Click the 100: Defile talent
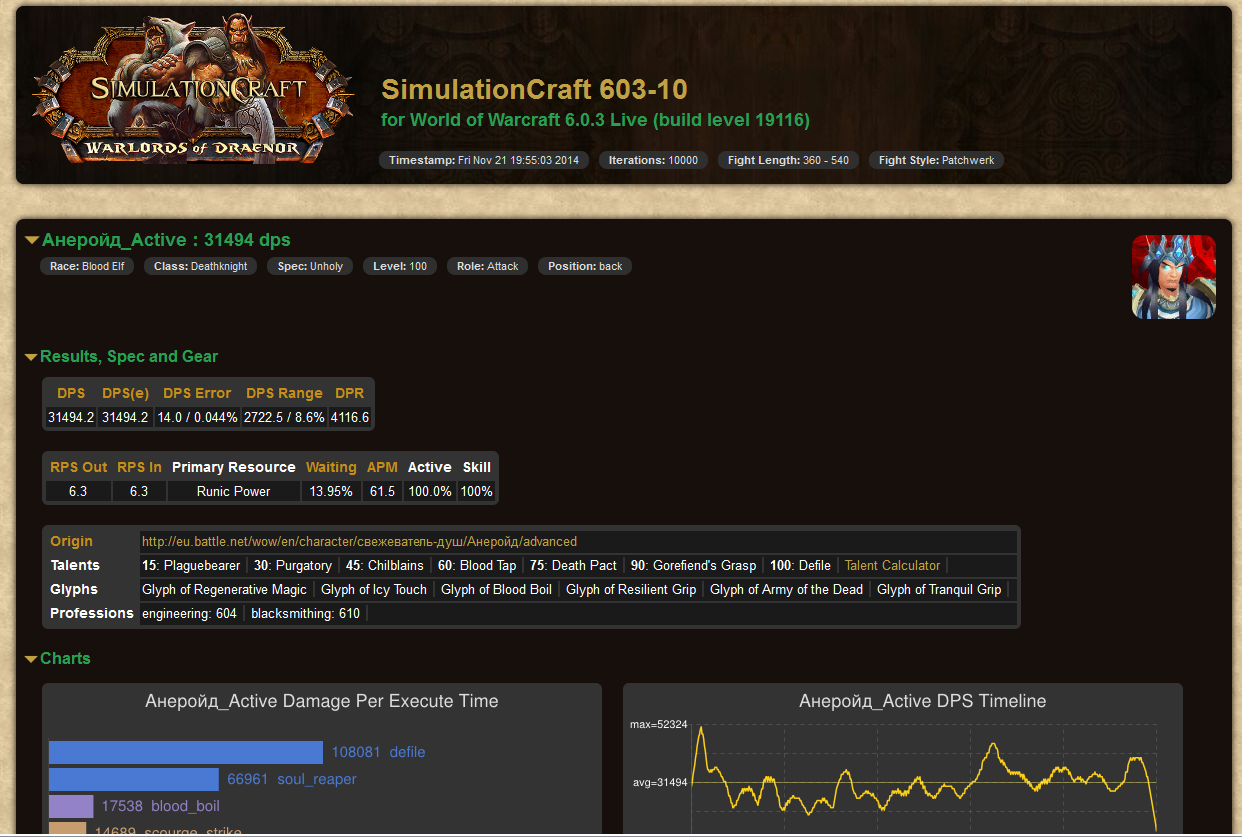This screenshot has height=837, width=1242. 800,565
